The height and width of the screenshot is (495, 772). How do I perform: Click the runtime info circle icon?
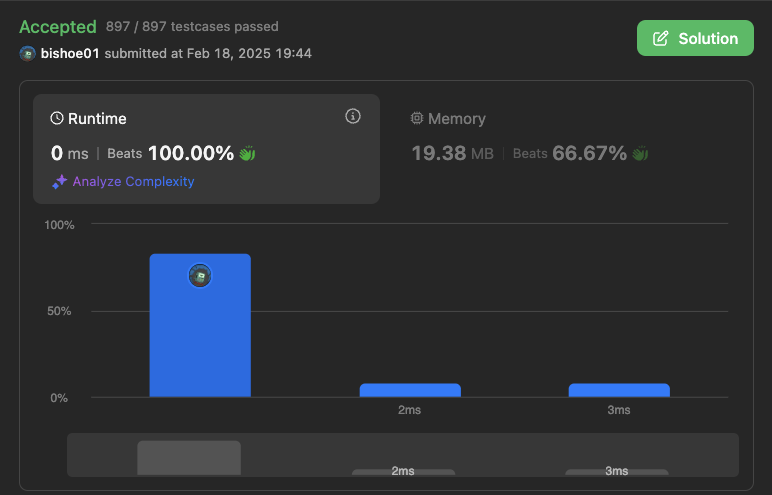[353, 116]
